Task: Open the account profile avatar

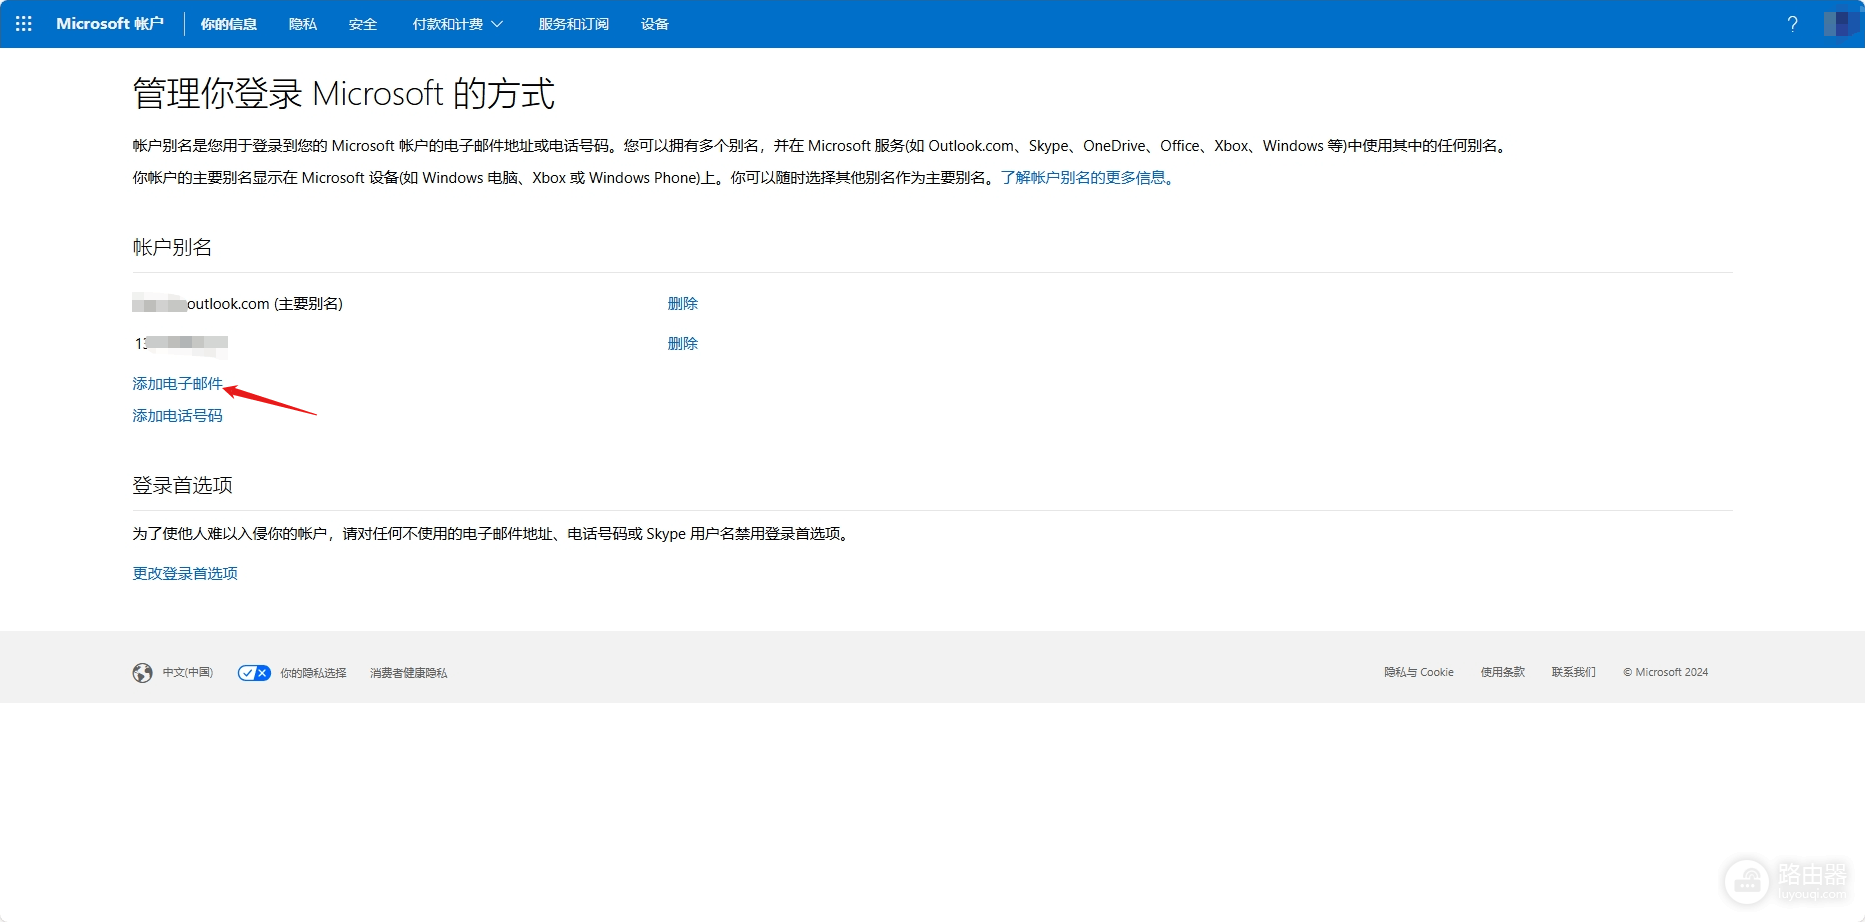Action: click(x=1841, y=23)
